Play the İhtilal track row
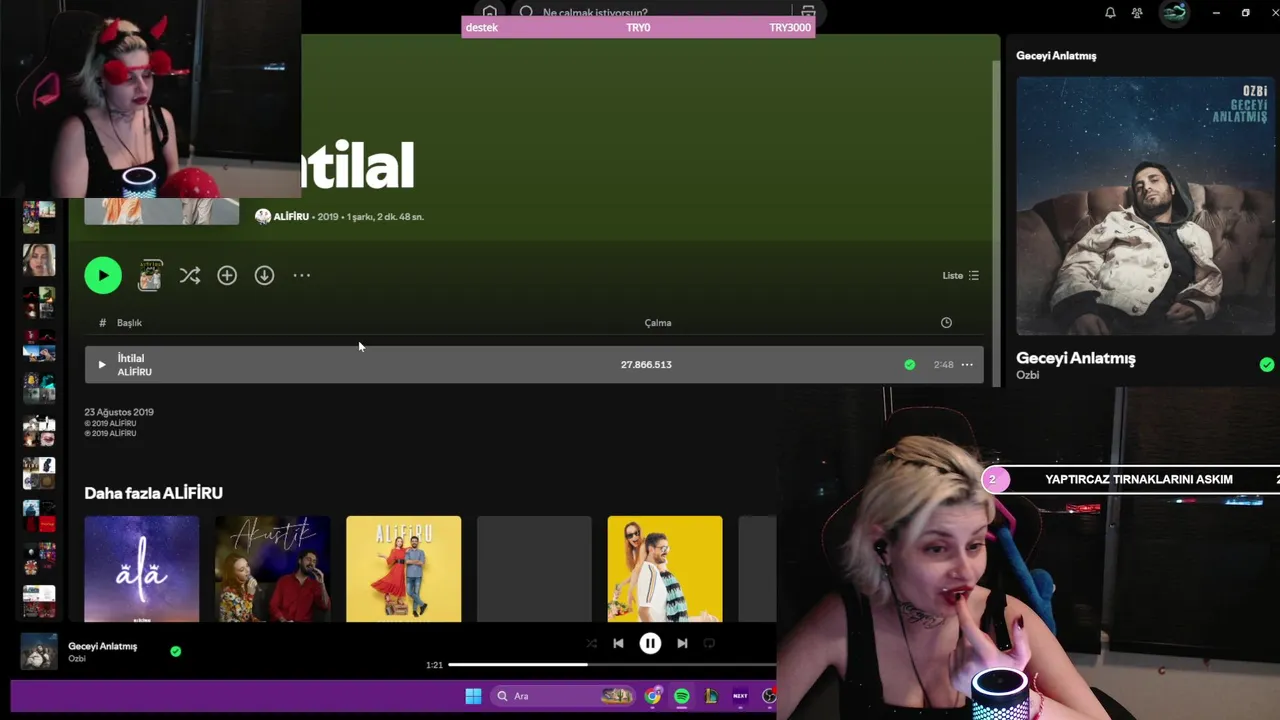The height and width of the screenshot is (720, 1280). [x=101, y=364]
